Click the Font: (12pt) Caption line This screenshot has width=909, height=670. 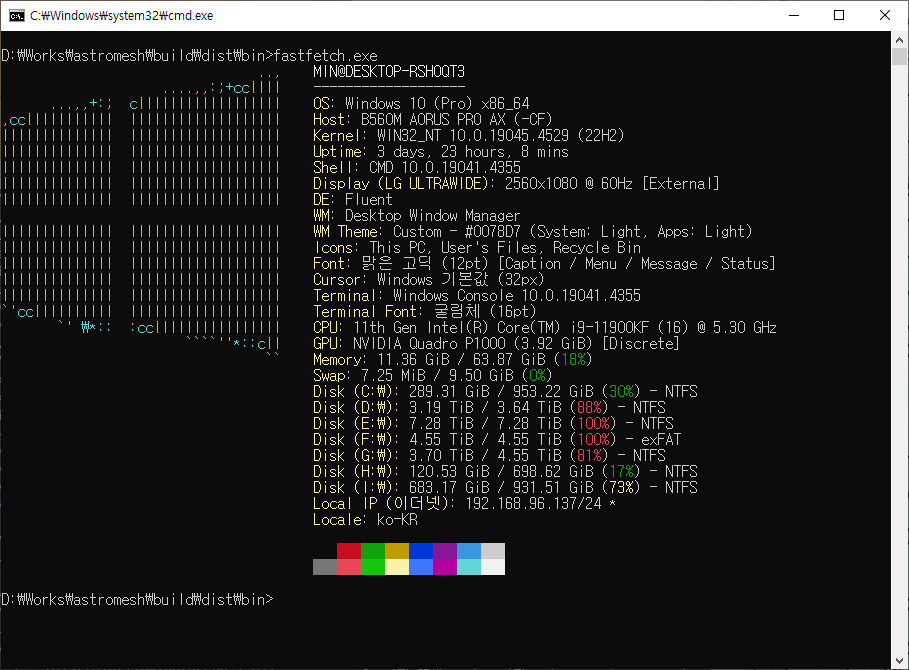544,264
